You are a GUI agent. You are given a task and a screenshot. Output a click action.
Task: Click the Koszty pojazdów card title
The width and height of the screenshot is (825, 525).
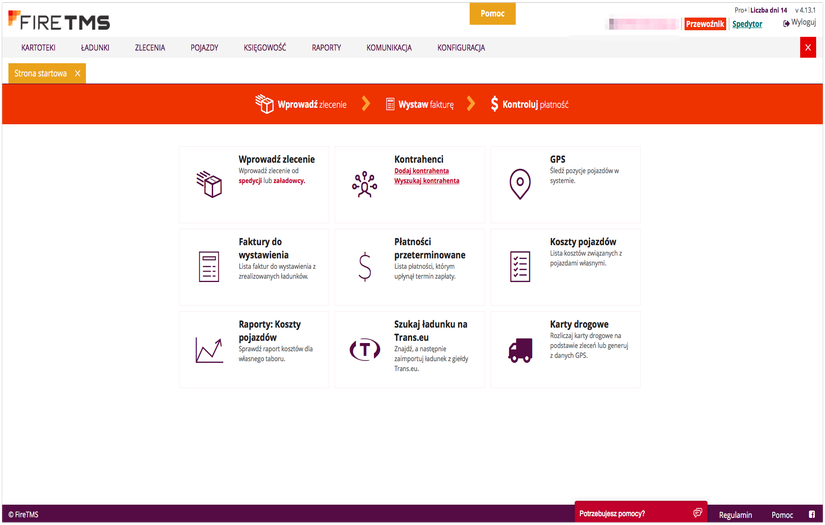point(583,241)
